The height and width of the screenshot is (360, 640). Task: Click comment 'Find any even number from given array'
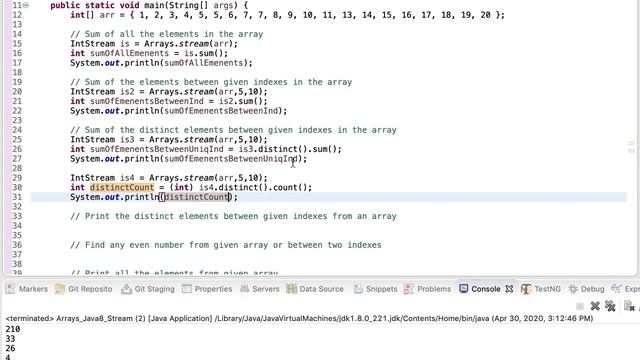pos(226,245)
